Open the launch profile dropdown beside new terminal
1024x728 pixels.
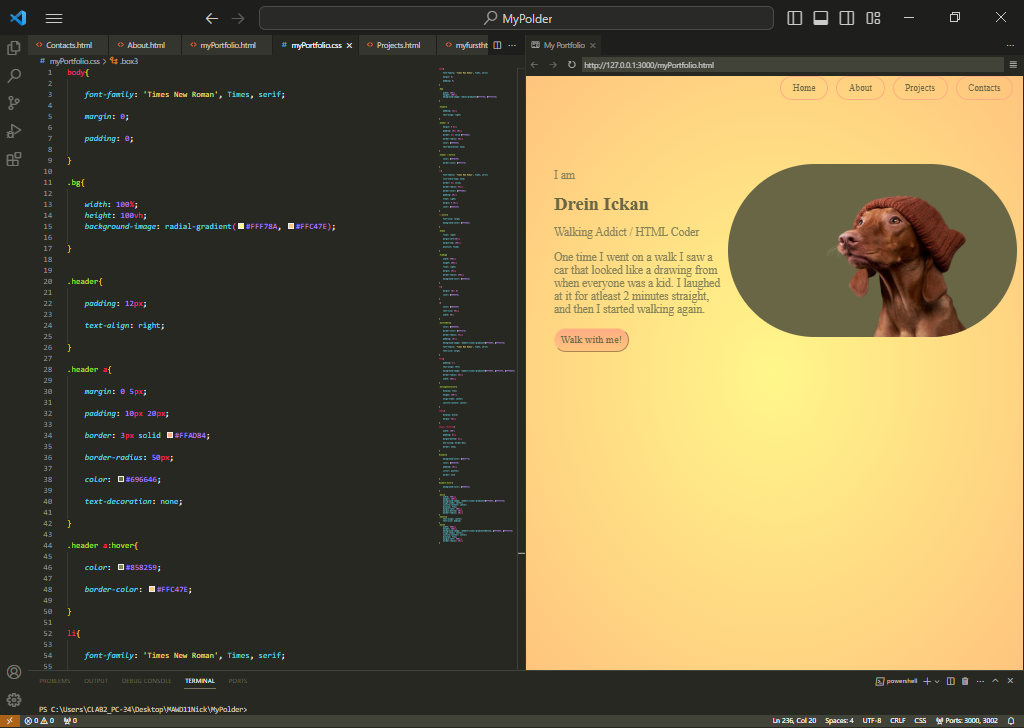click(x=937, y=681)
